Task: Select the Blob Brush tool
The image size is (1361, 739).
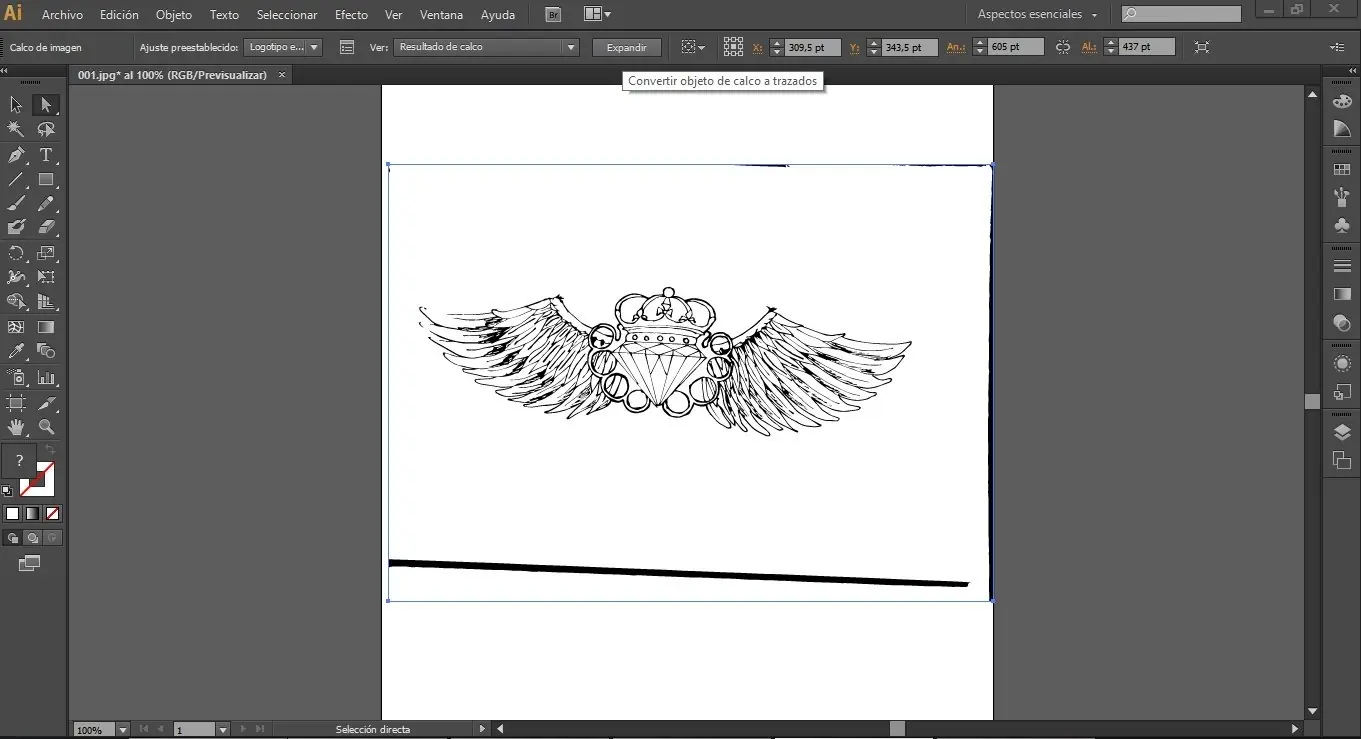Action: point(16,228)
